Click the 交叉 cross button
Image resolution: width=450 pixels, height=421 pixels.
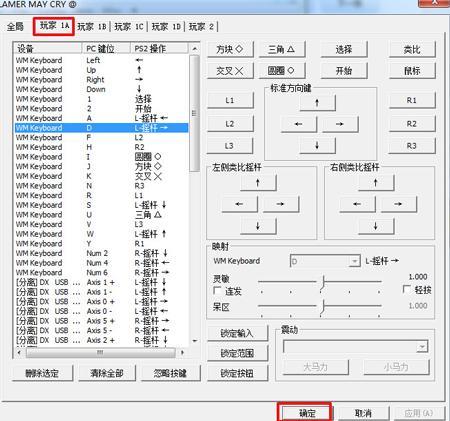click(230, 71)
